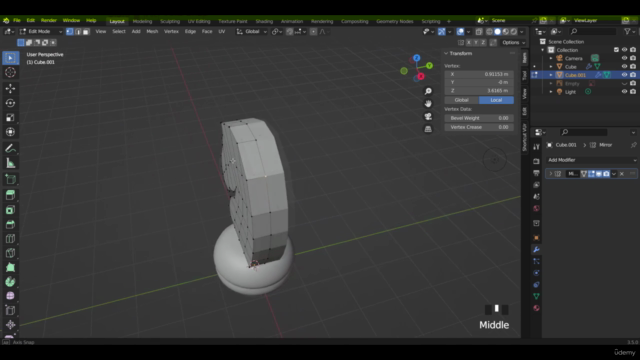Enable vertex select mode
The width and height of the screenshot is (640, 360).
click(70, 31)
